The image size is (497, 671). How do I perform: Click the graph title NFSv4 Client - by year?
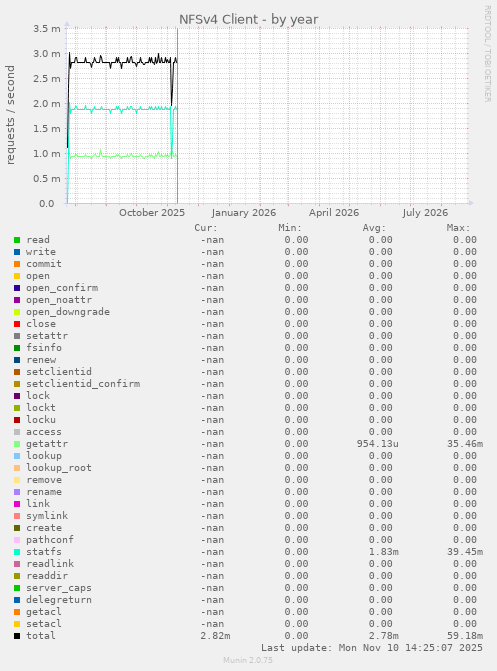tap(249, 19)
